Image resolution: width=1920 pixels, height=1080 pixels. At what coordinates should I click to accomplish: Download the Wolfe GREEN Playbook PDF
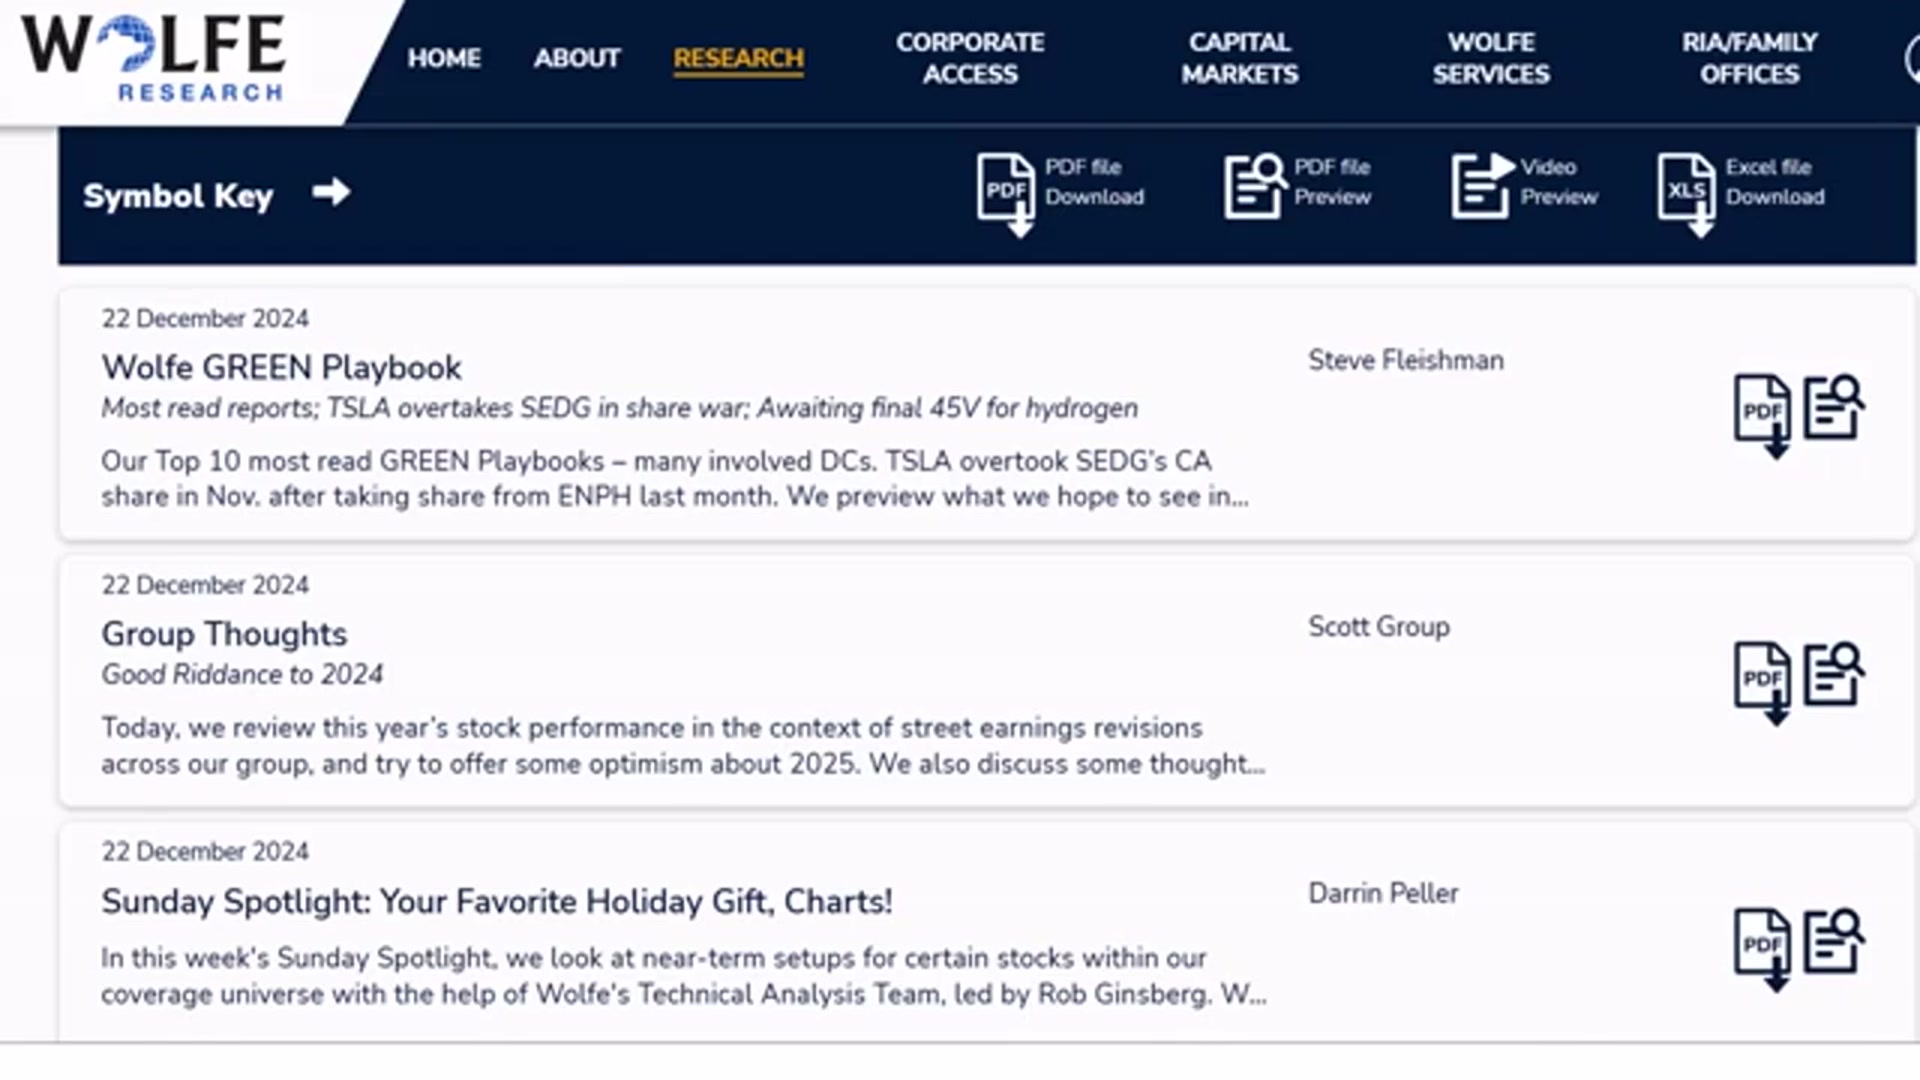pyautogui.click(x=1762, y=415)
